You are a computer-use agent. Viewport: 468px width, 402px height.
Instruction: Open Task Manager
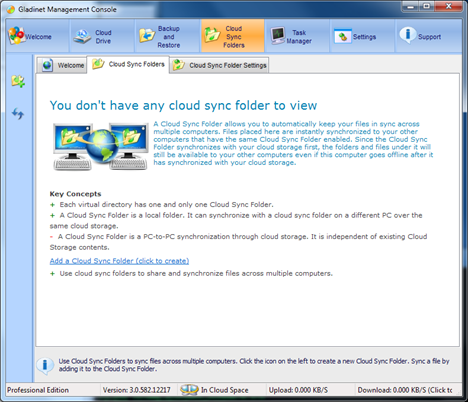297,36
